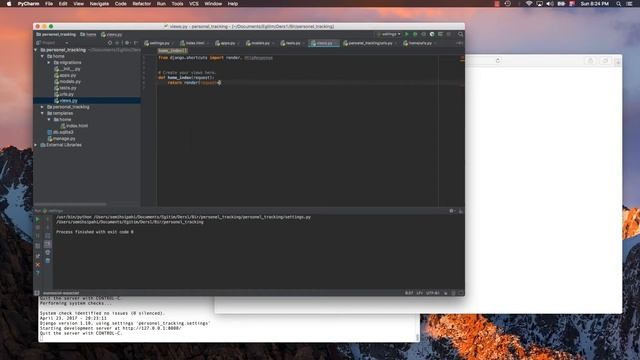Viewport: 640px width, 360px height.
Task: Run the settings configuration with green play button
Action: coord(407,34)
